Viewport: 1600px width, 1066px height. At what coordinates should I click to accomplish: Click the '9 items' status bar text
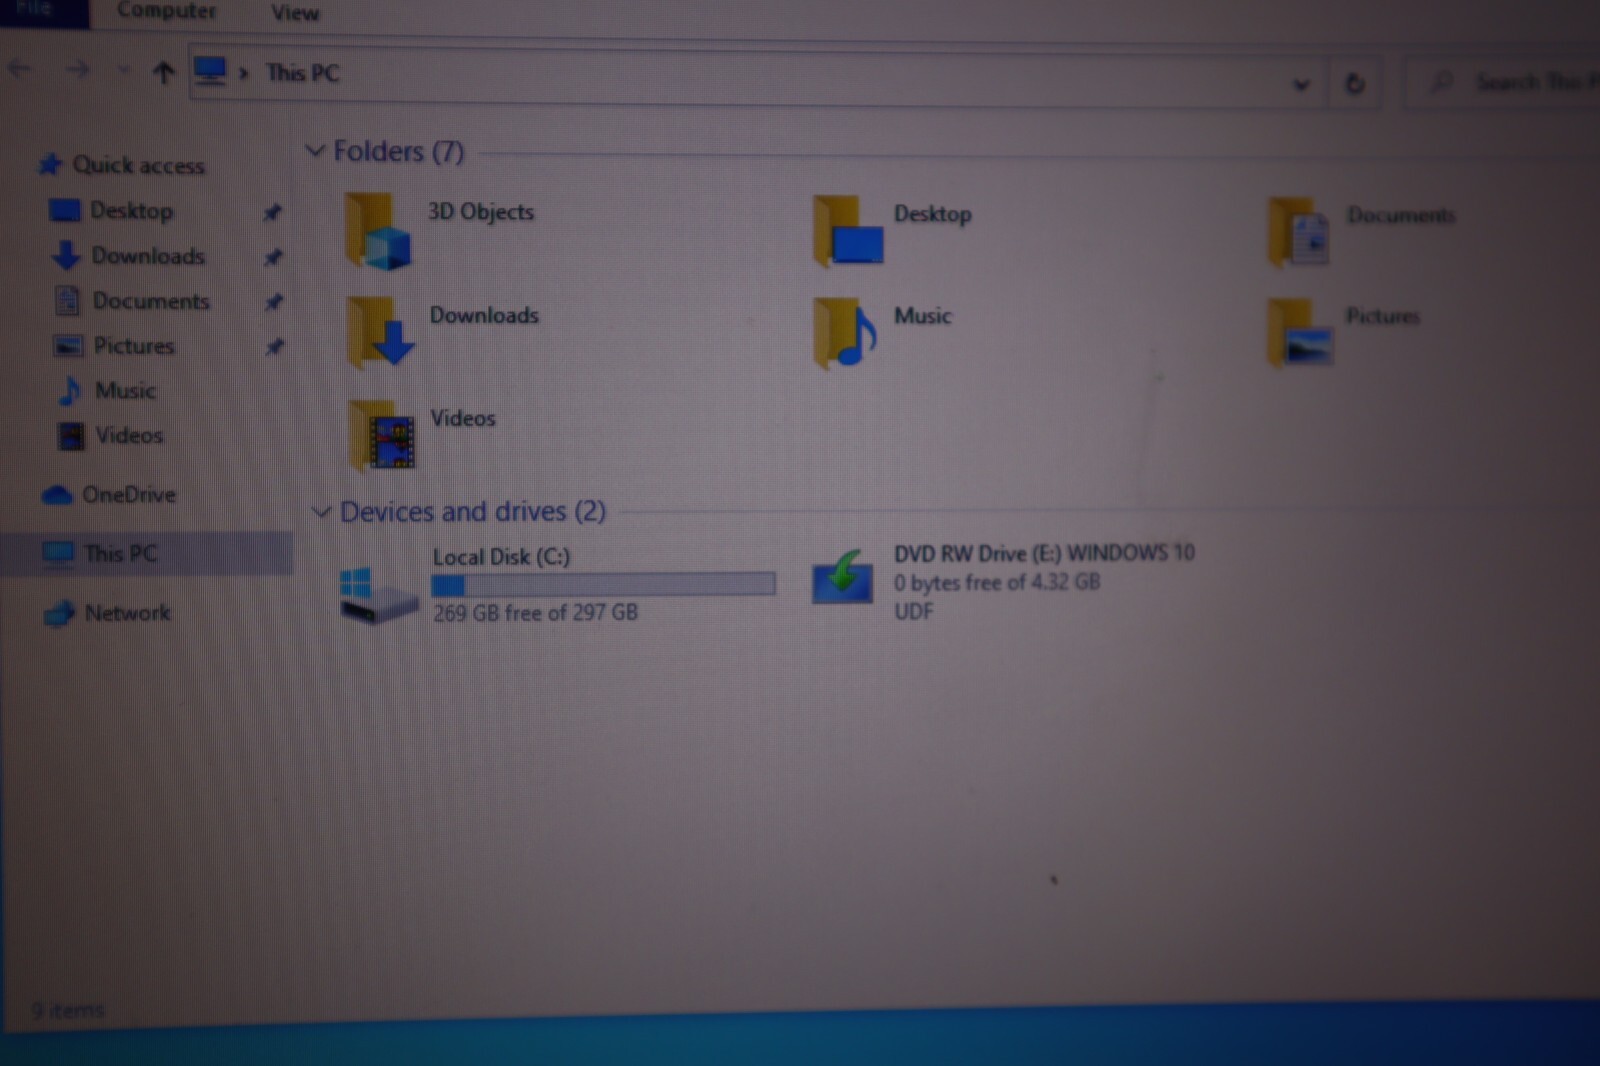point(67,1010)
